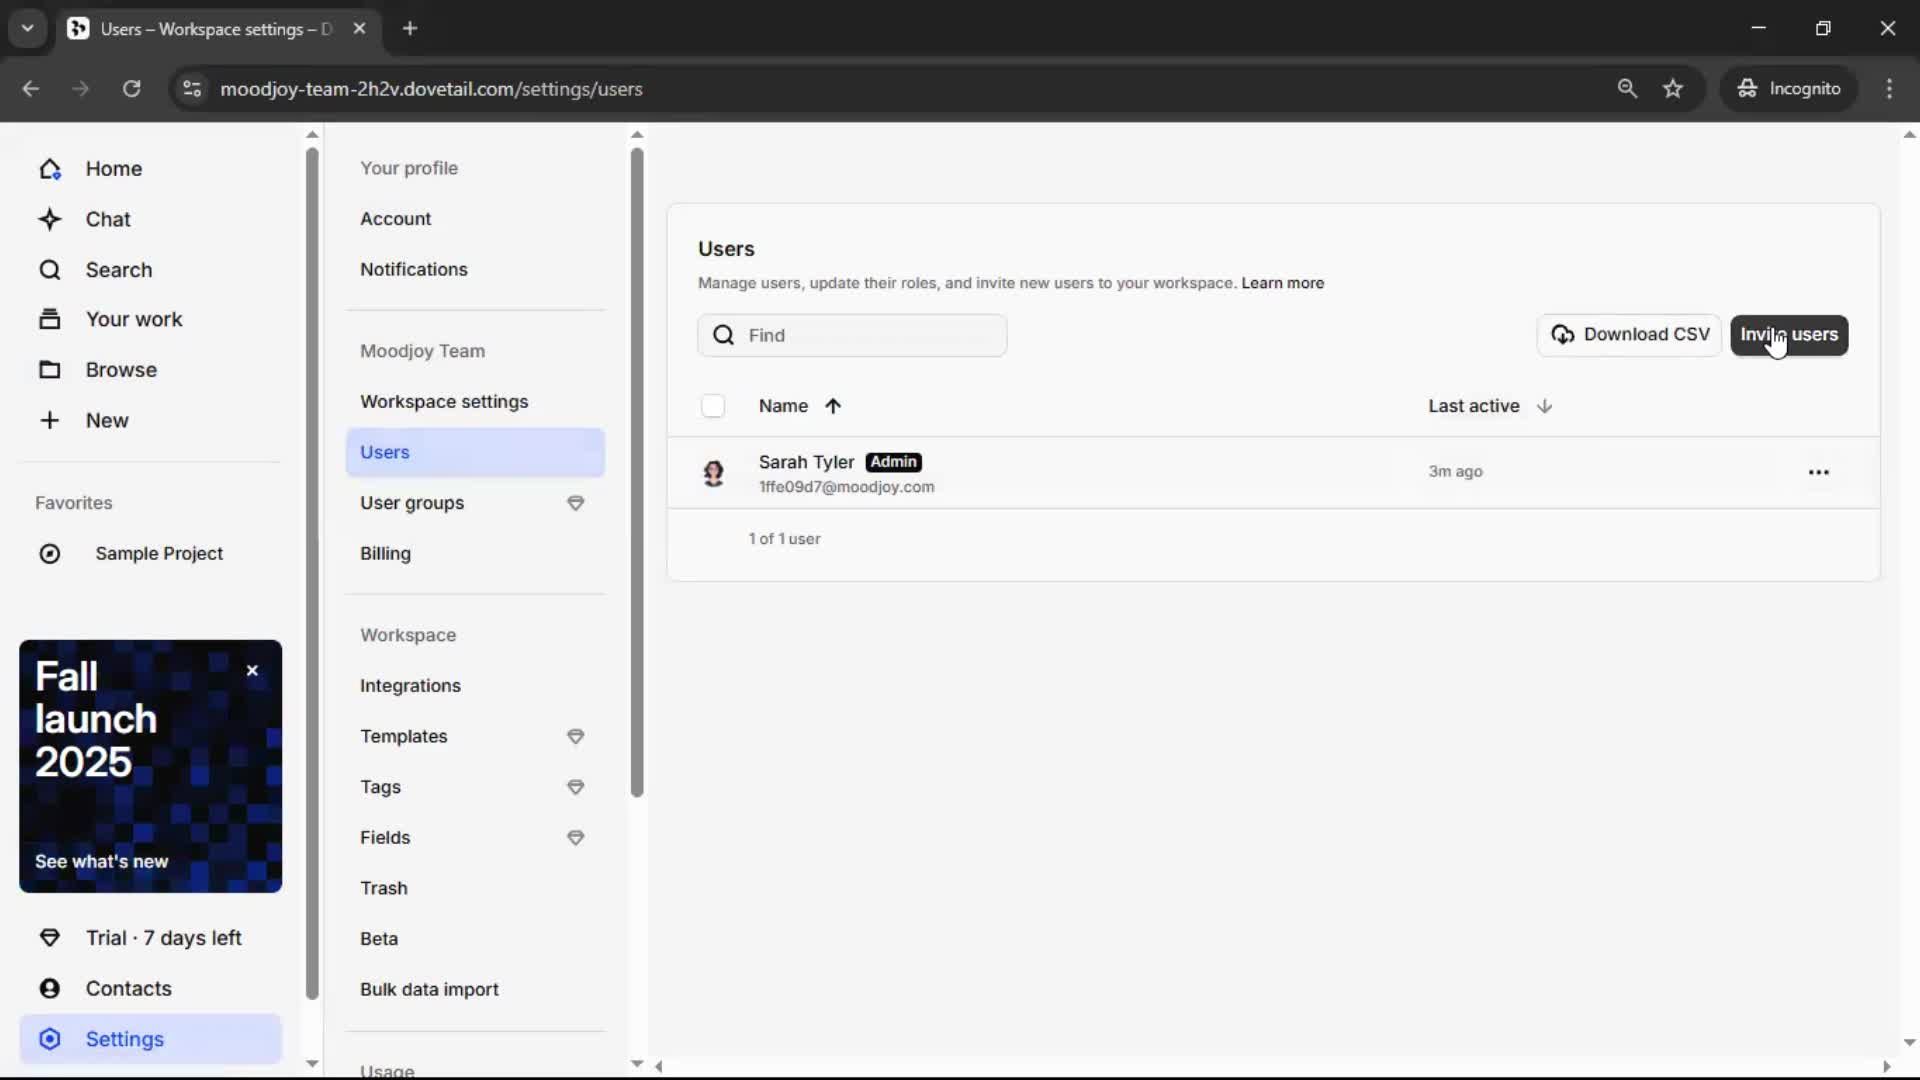Open the User groups settings page
1920x1080 pixels.
pos(412,503)
